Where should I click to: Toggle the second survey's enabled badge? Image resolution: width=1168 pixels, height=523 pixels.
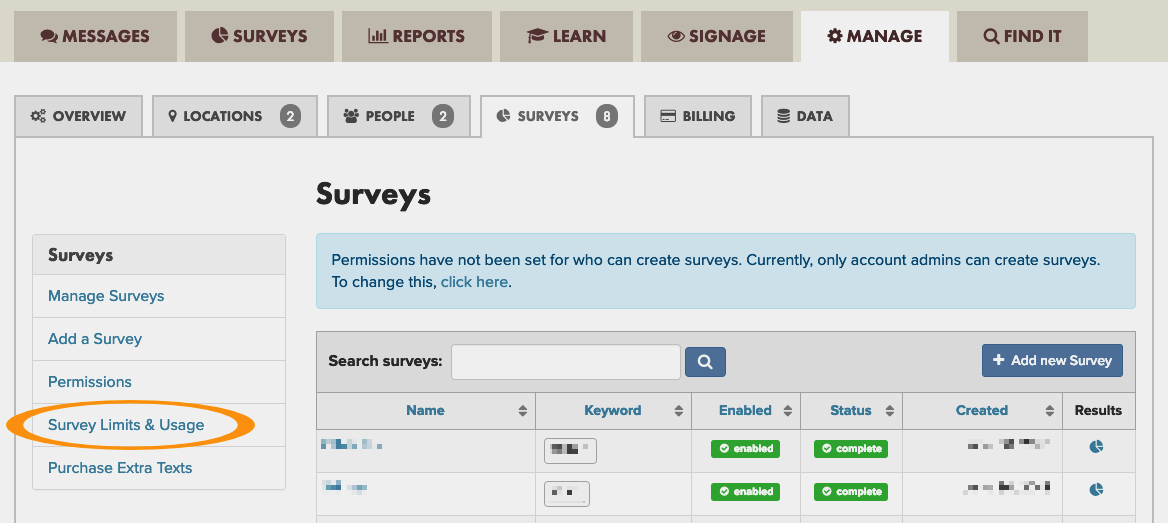tap(745, 492)
